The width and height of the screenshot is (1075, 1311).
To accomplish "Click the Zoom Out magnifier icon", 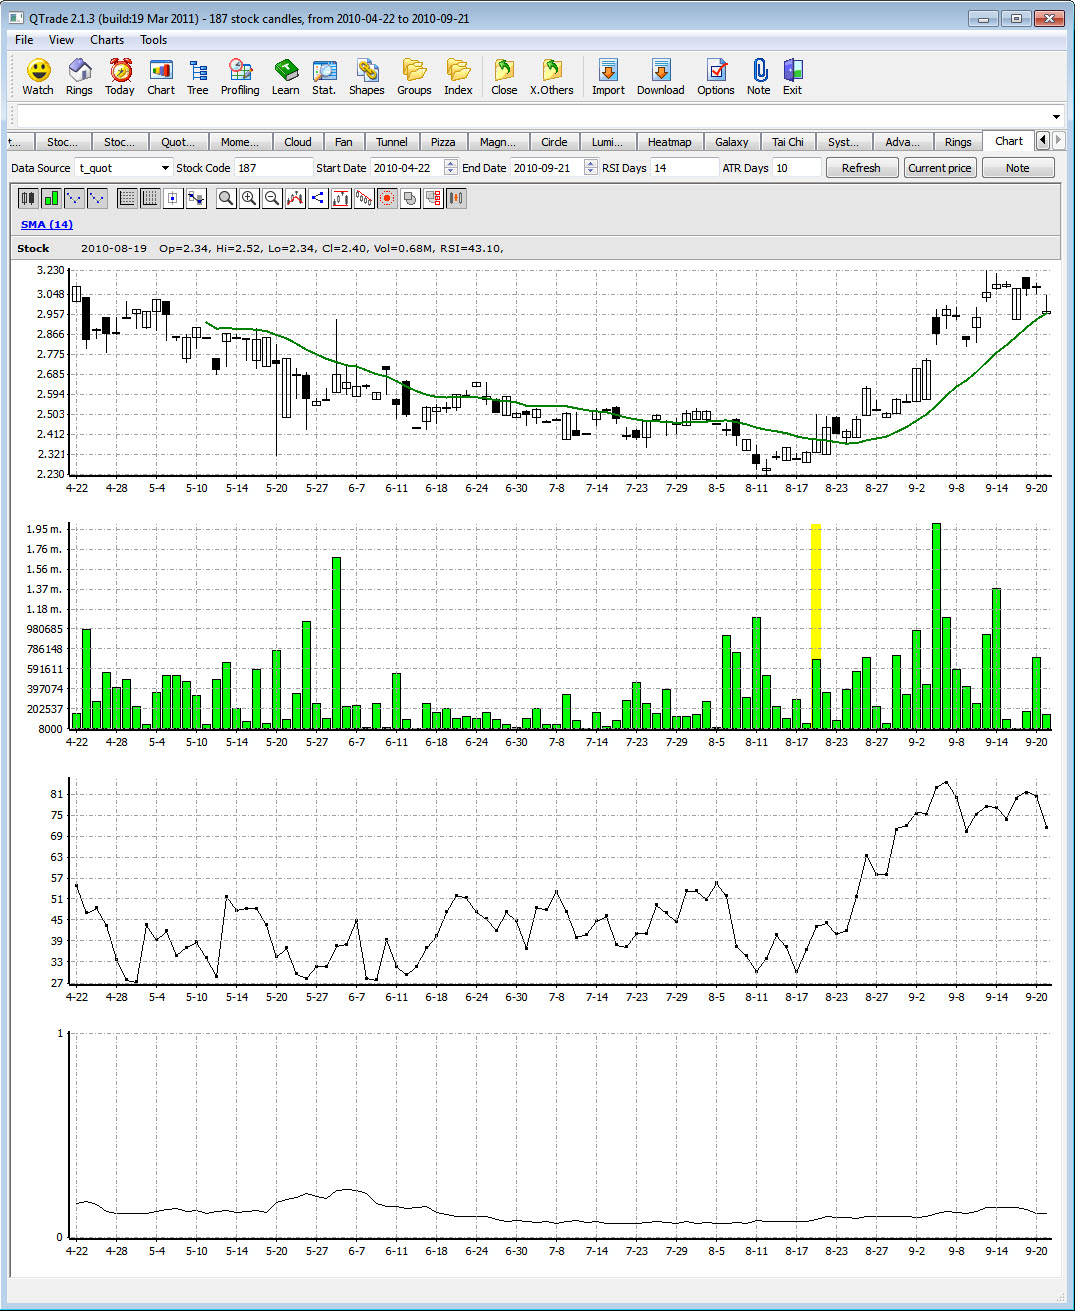I will tap(271, 198).
